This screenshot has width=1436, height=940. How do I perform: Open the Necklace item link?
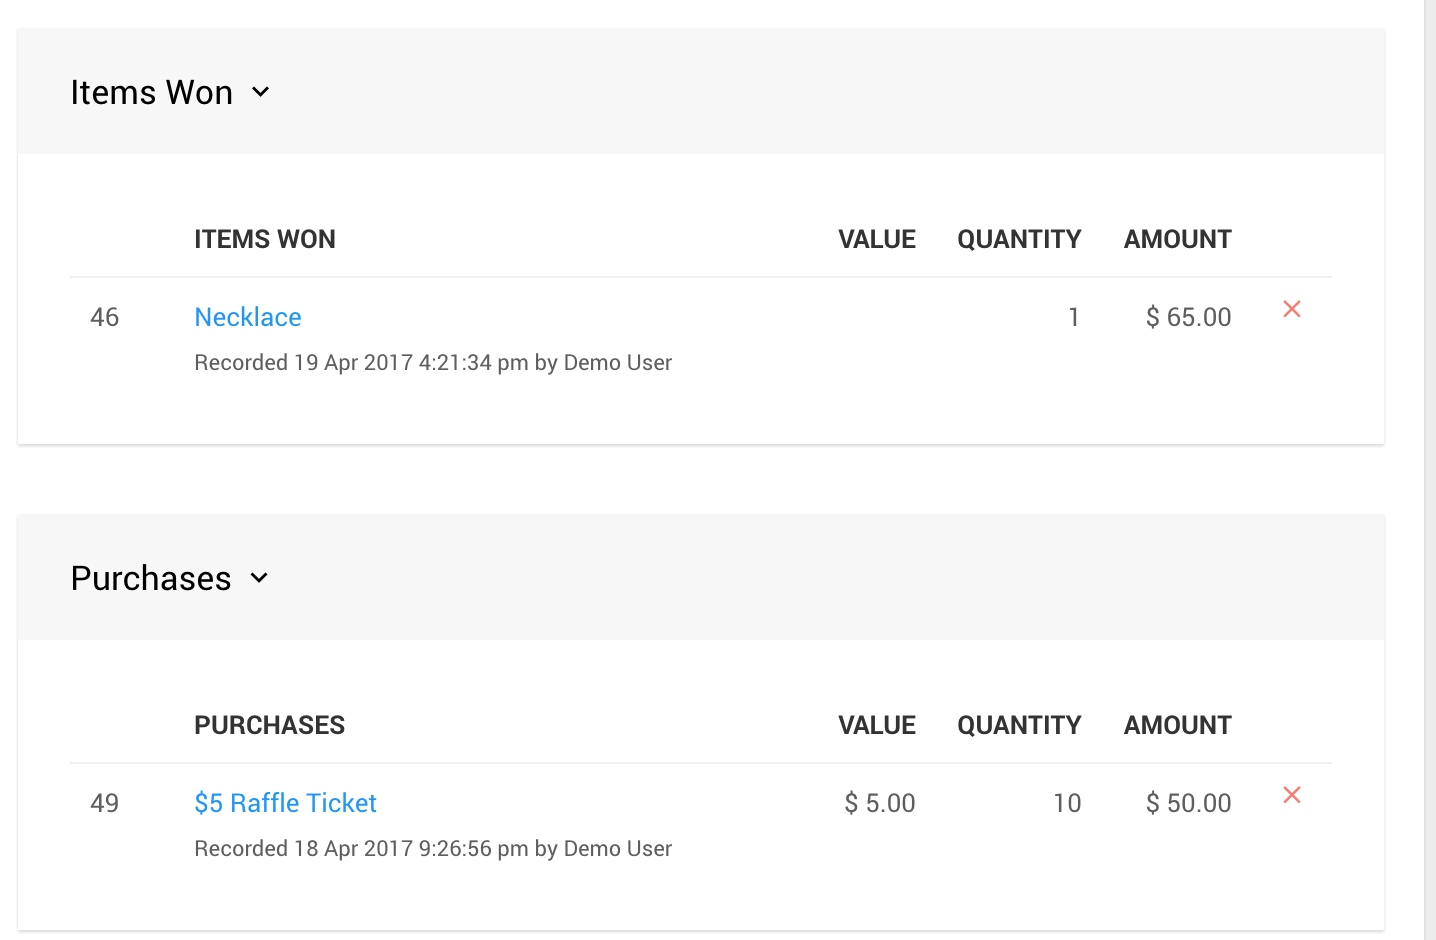tap(248, 317)
